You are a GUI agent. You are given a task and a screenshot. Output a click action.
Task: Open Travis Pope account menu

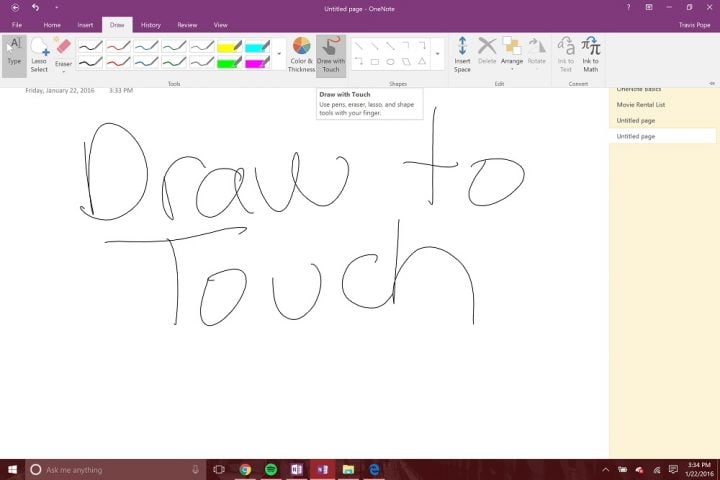tap(694, 25)
